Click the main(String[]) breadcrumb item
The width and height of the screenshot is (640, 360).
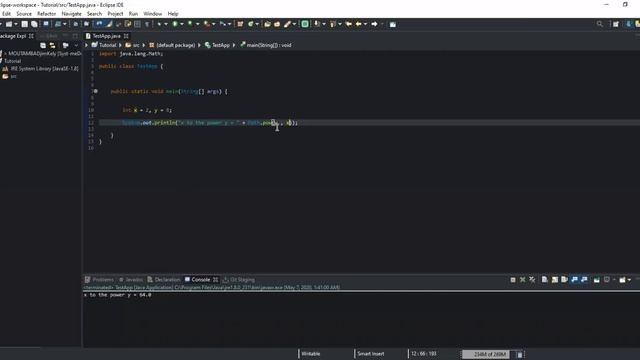coord(265,45)
